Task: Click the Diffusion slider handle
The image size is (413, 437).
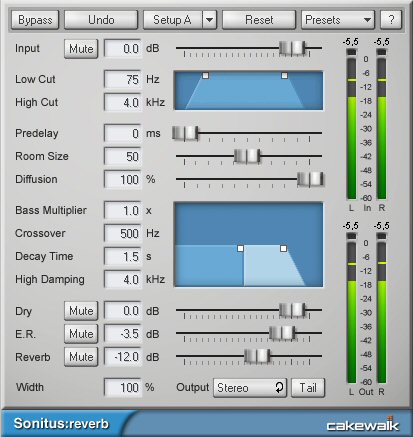Action: tap(310, 179)
